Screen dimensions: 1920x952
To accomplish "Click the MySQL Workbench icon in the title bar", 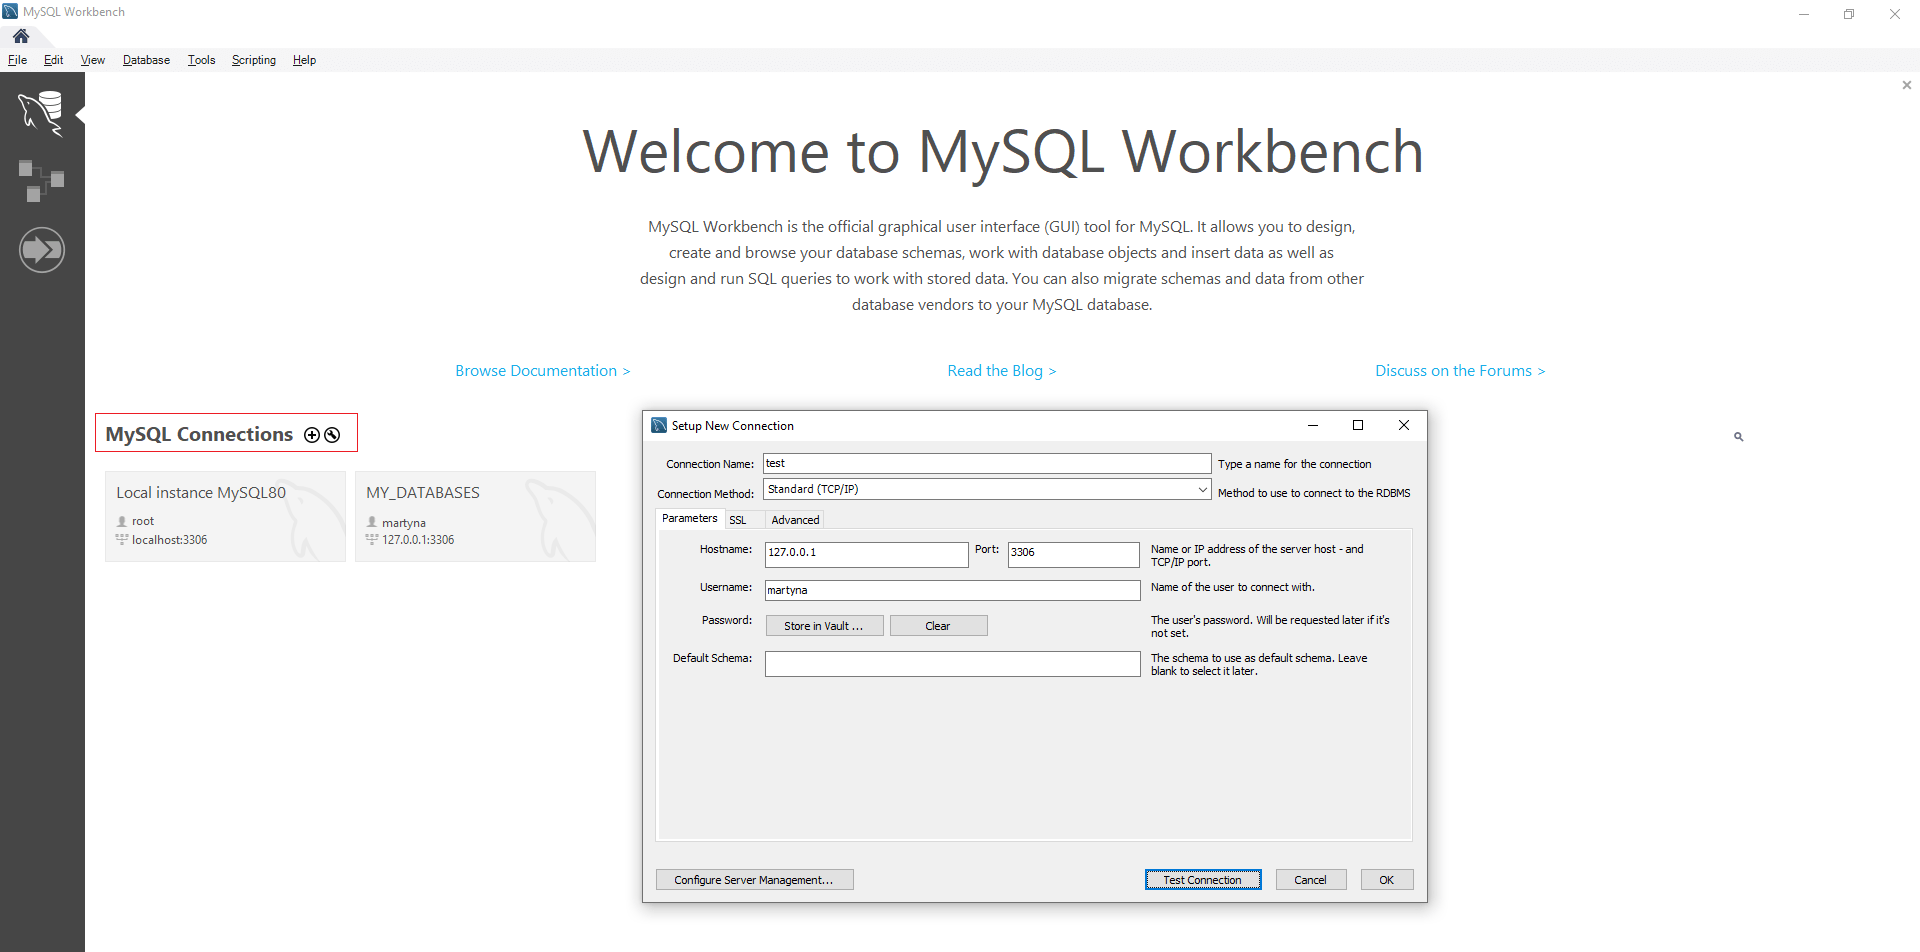I will tap(9, 11).
